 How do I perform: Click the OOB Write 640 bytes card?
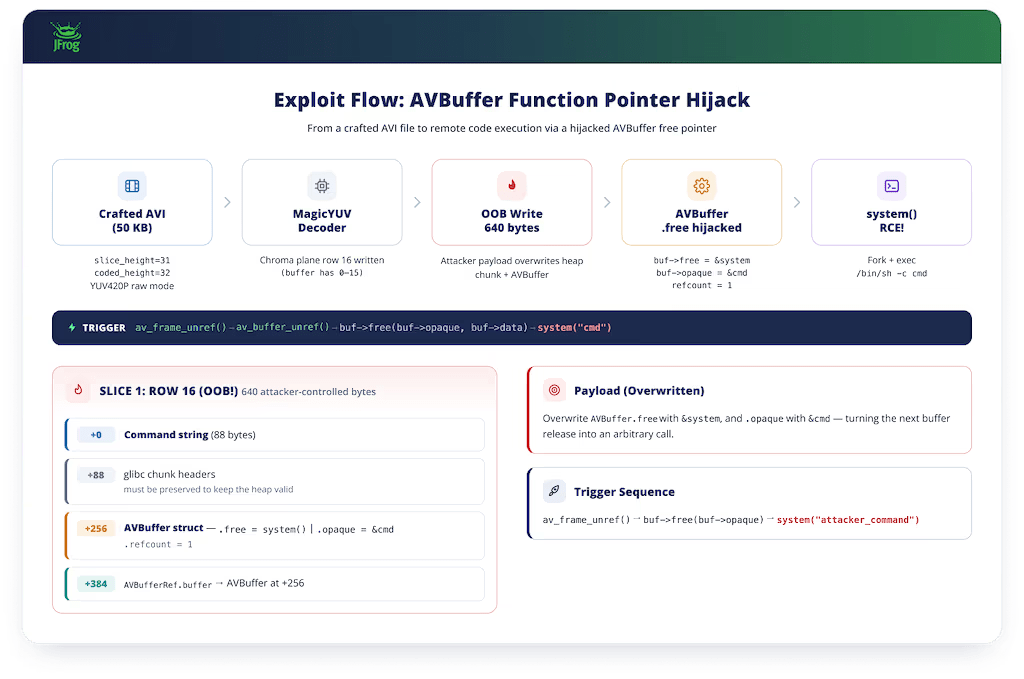512,202
